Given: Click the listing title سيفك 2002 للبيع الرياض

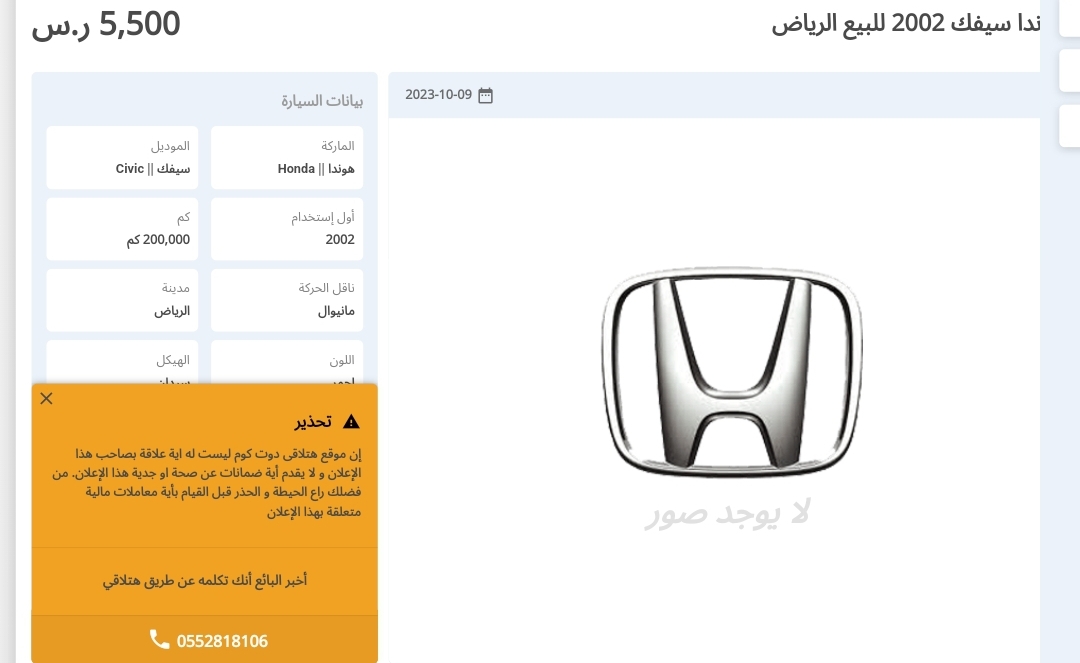Looking at the screenshot, I should 905,23.
